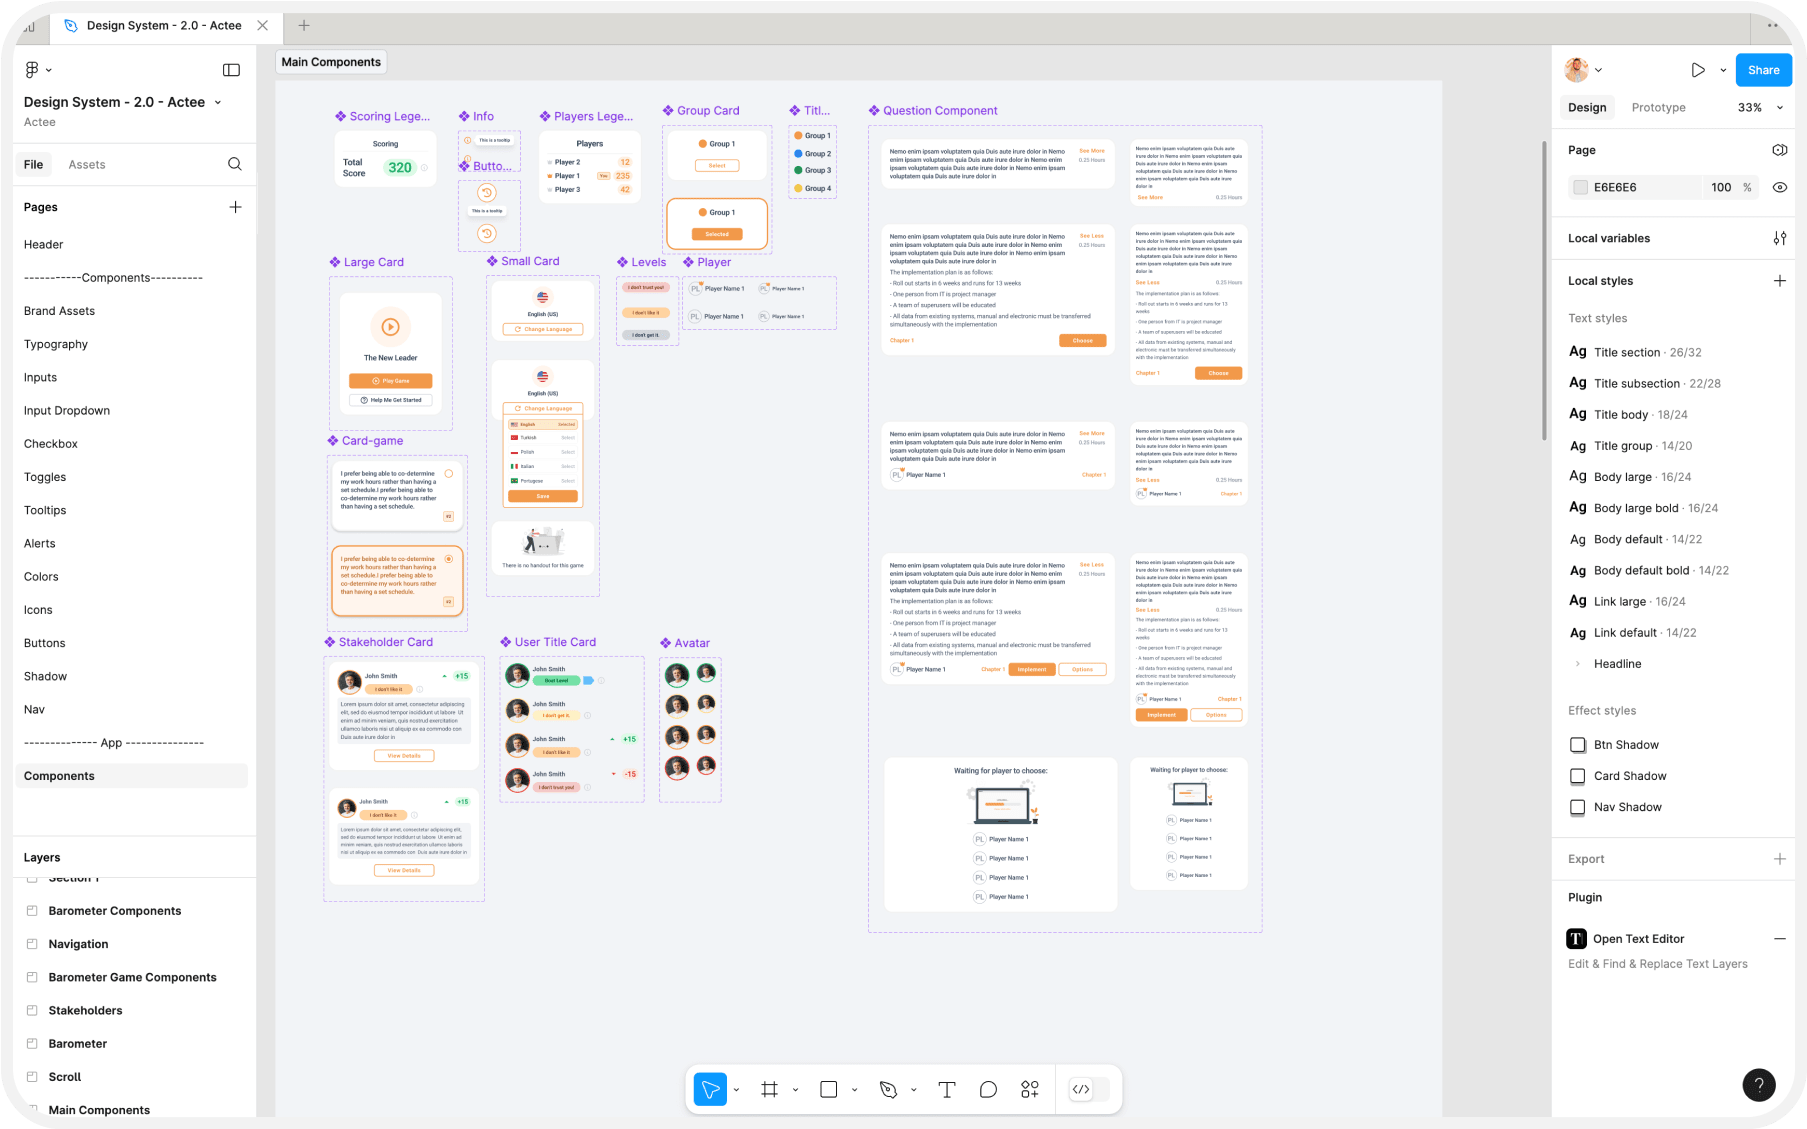The height and width of the screenshot is (1129, 1807).
Task: Select the Nav Shadow effect style
Action: point(1628,807)
